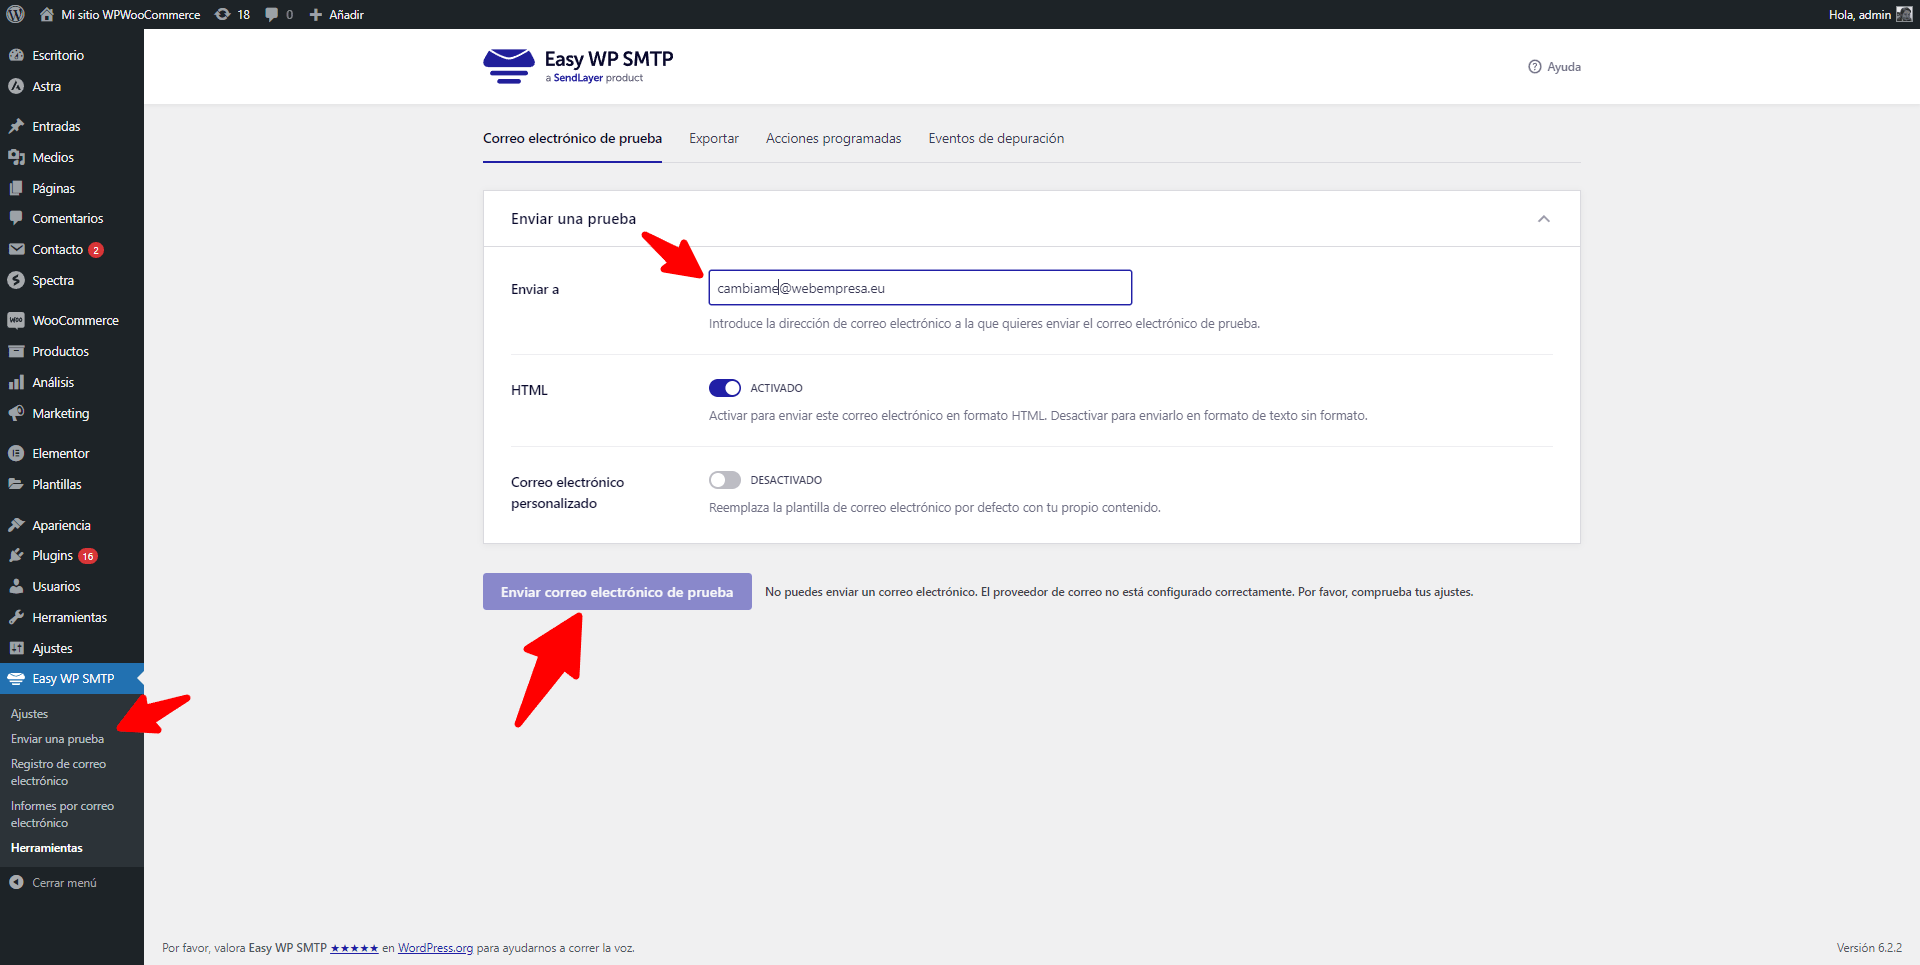This screenshot has height=965, width=1920.
Task: Click the WordPress logo icon in admin bar
Action: [16, 14]
